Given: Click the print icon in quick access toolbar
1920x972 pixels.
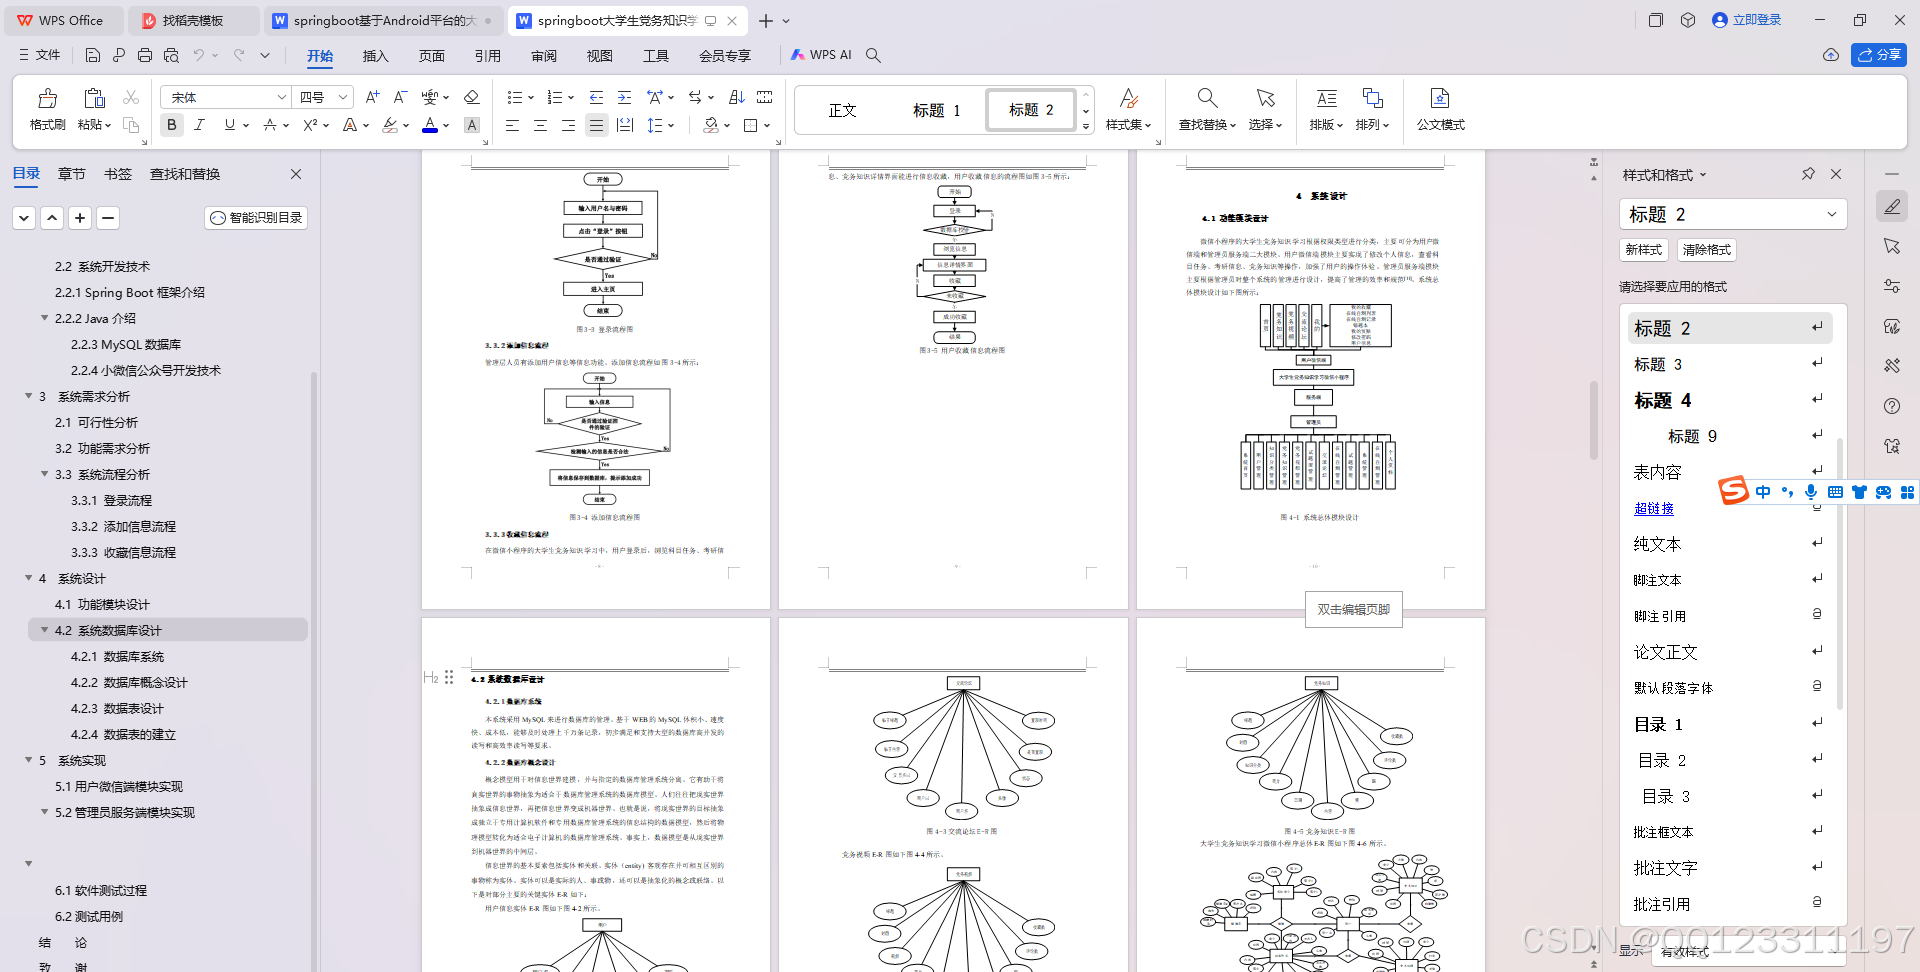Looking at the screenshot, I should (145, 55).
